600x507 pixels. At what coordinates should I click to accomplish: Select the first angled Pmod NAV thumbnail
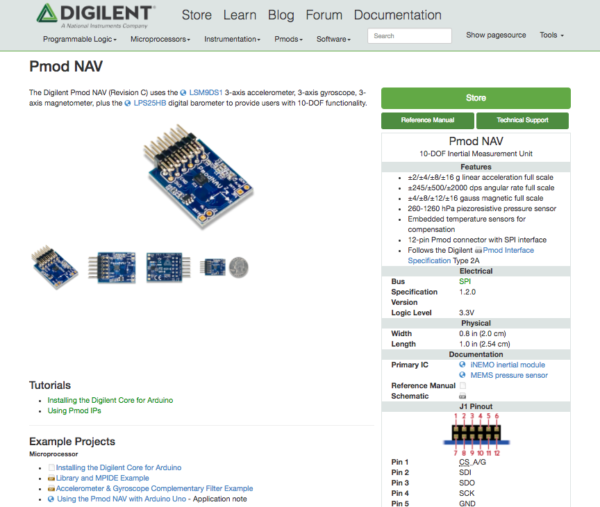tap(55, 267)
